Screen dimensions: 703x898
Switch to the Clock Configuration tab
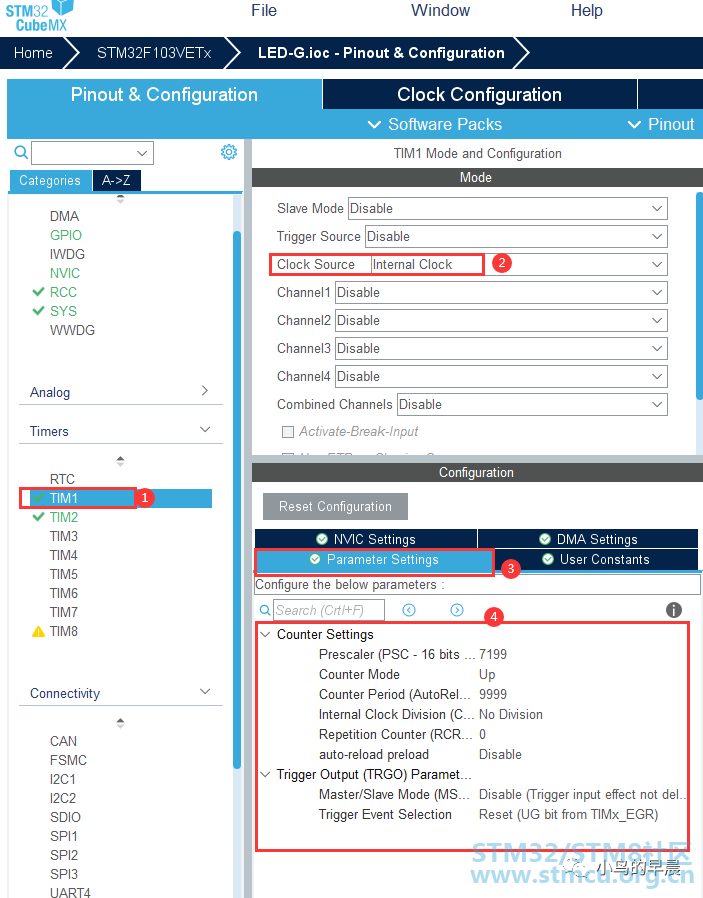(480, 94)
